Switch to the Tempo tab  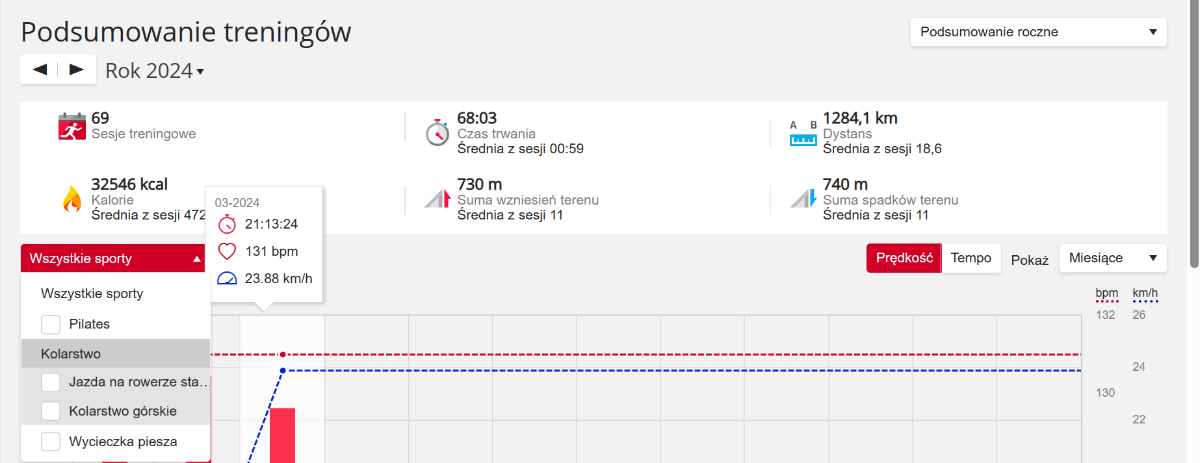(970, 258)
